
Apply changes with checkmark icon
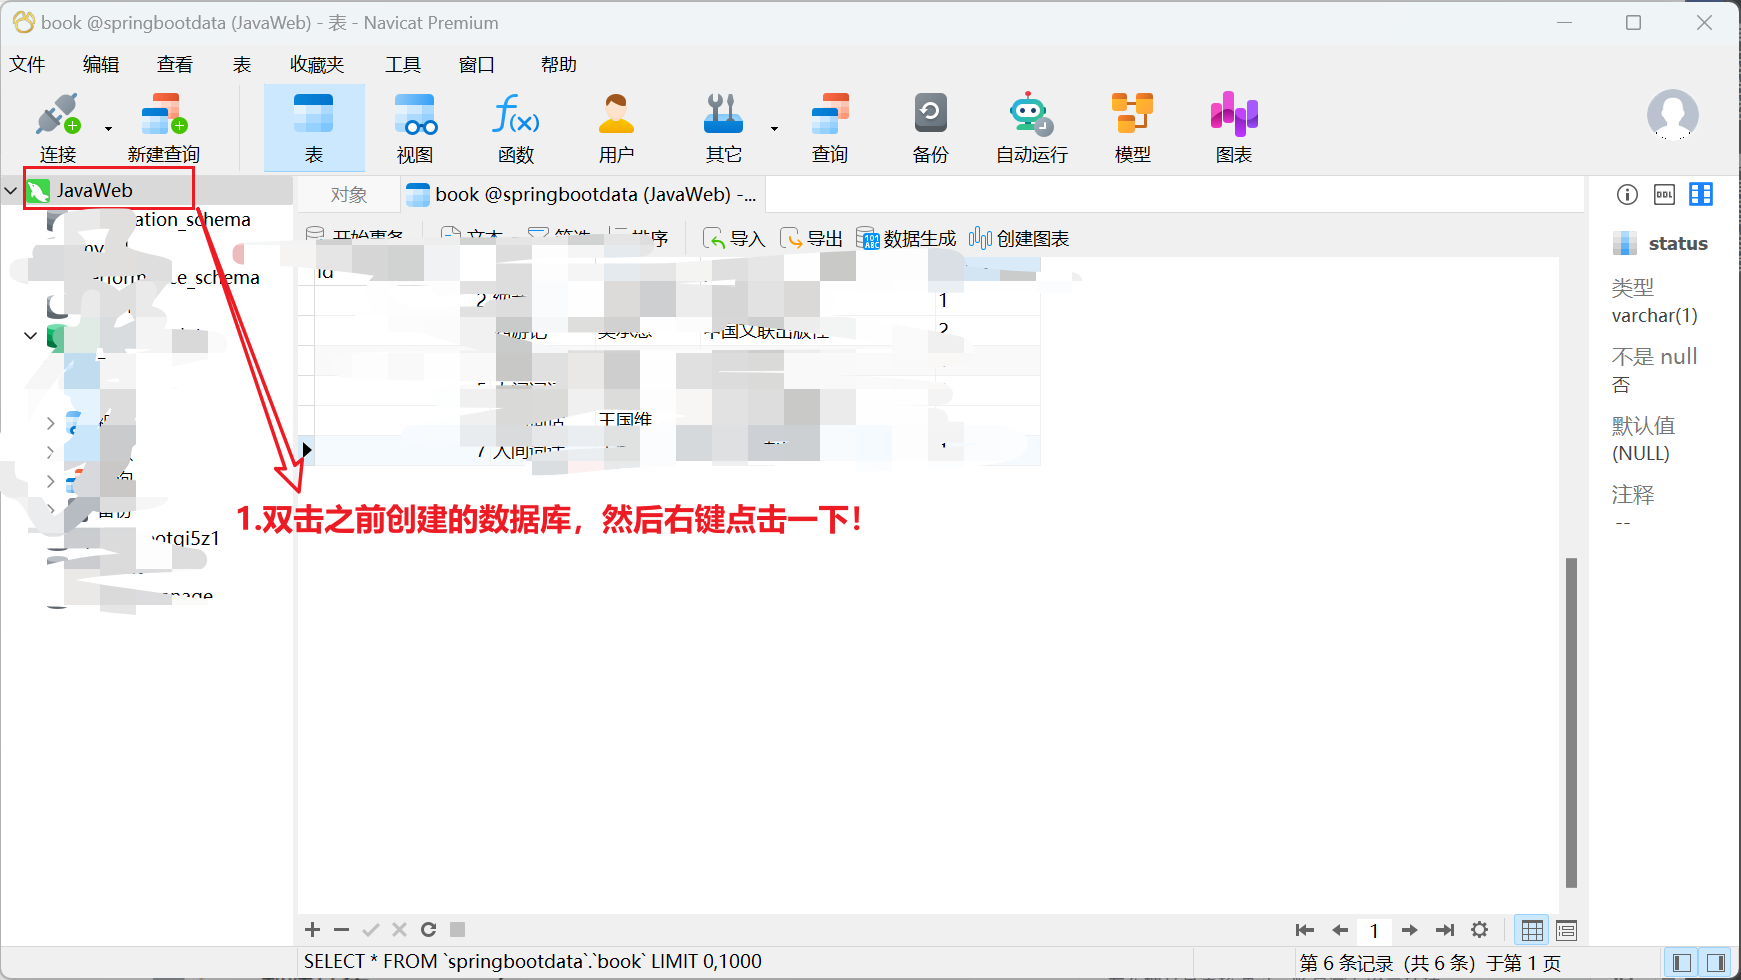(x=371, y=930)
